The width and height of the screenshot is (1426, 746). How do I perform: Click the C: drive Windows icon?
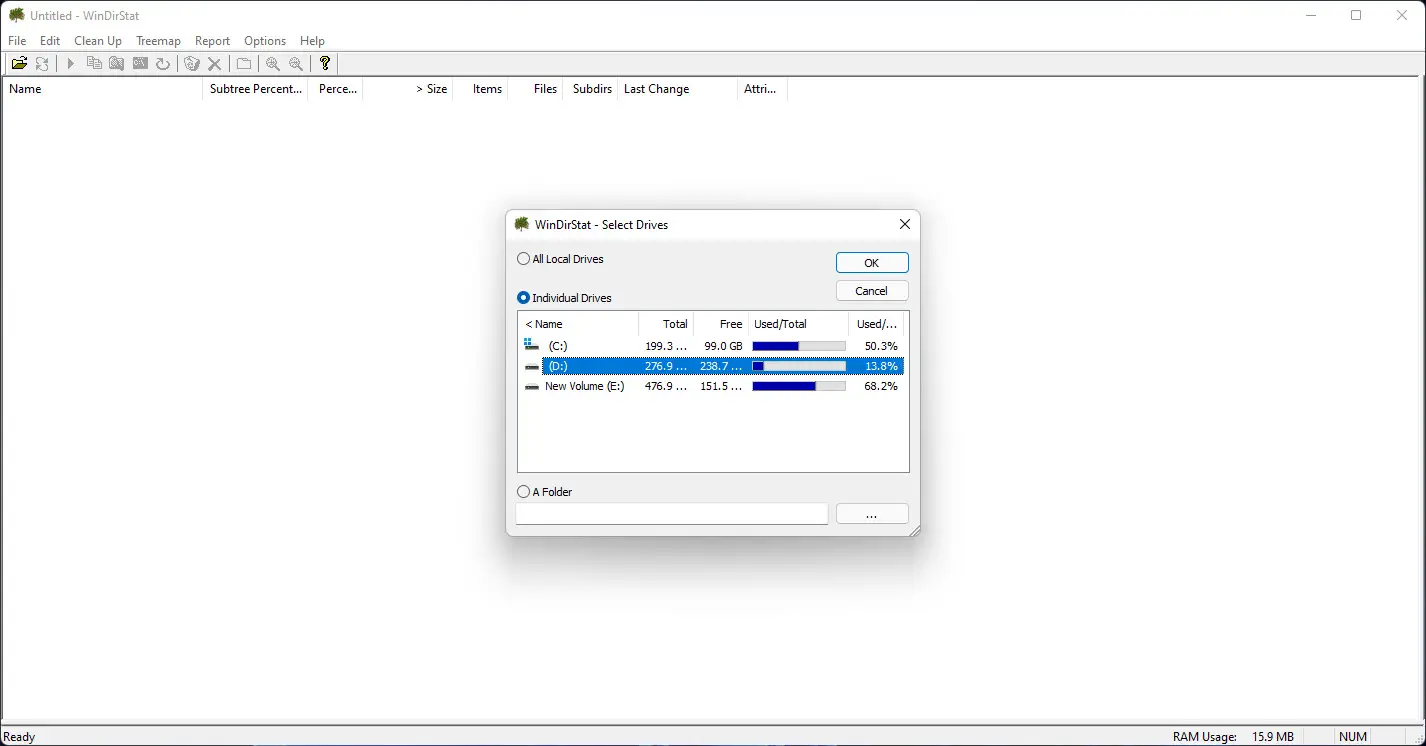tap(532, 345)
